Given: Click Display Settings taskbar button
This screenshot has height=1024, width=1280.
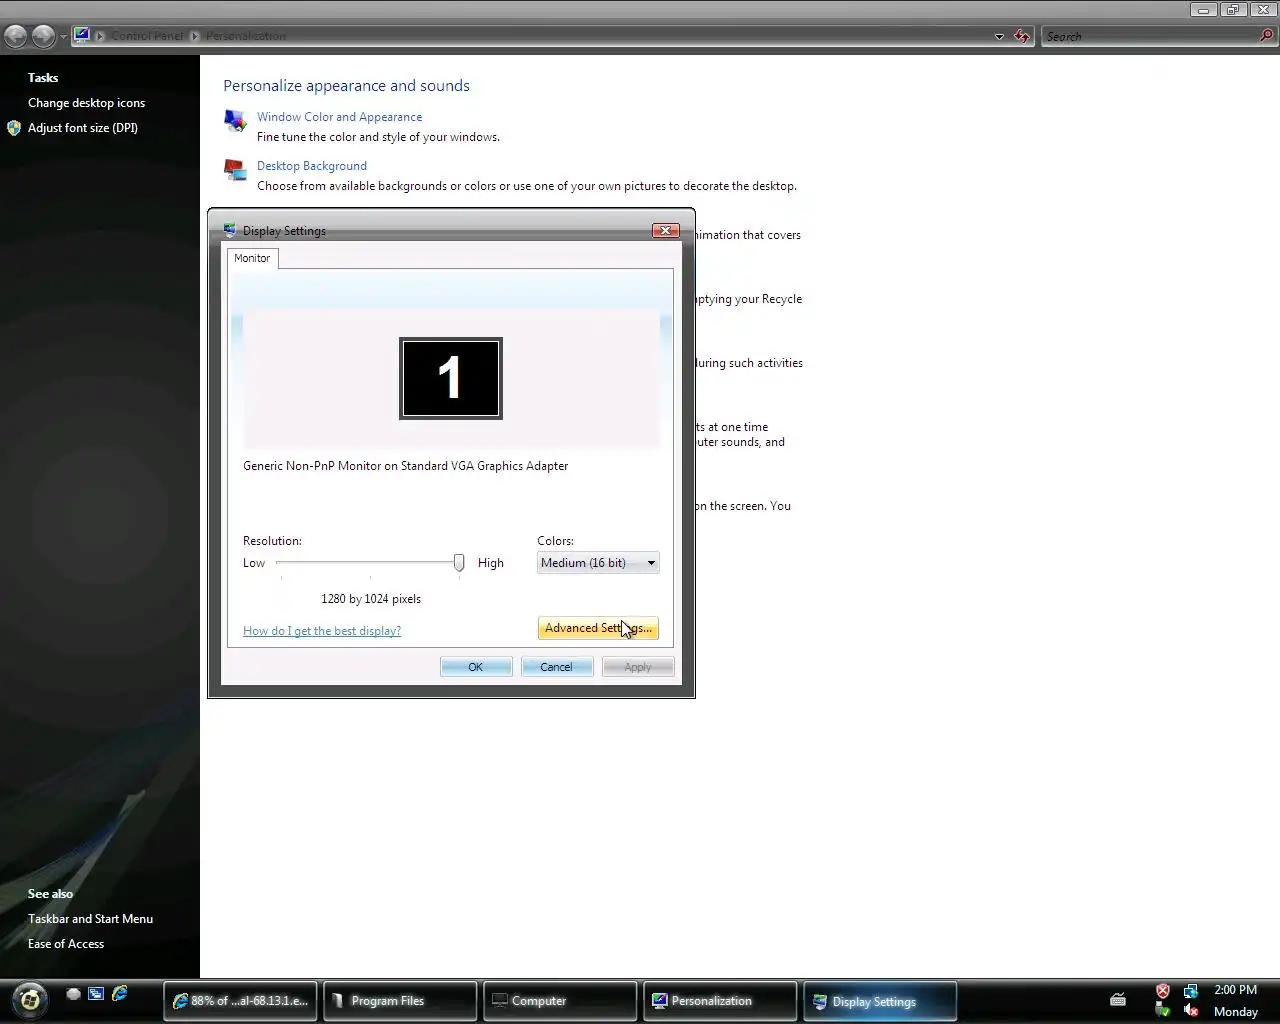Looking at the screenshot, I should pos(880,1001).
